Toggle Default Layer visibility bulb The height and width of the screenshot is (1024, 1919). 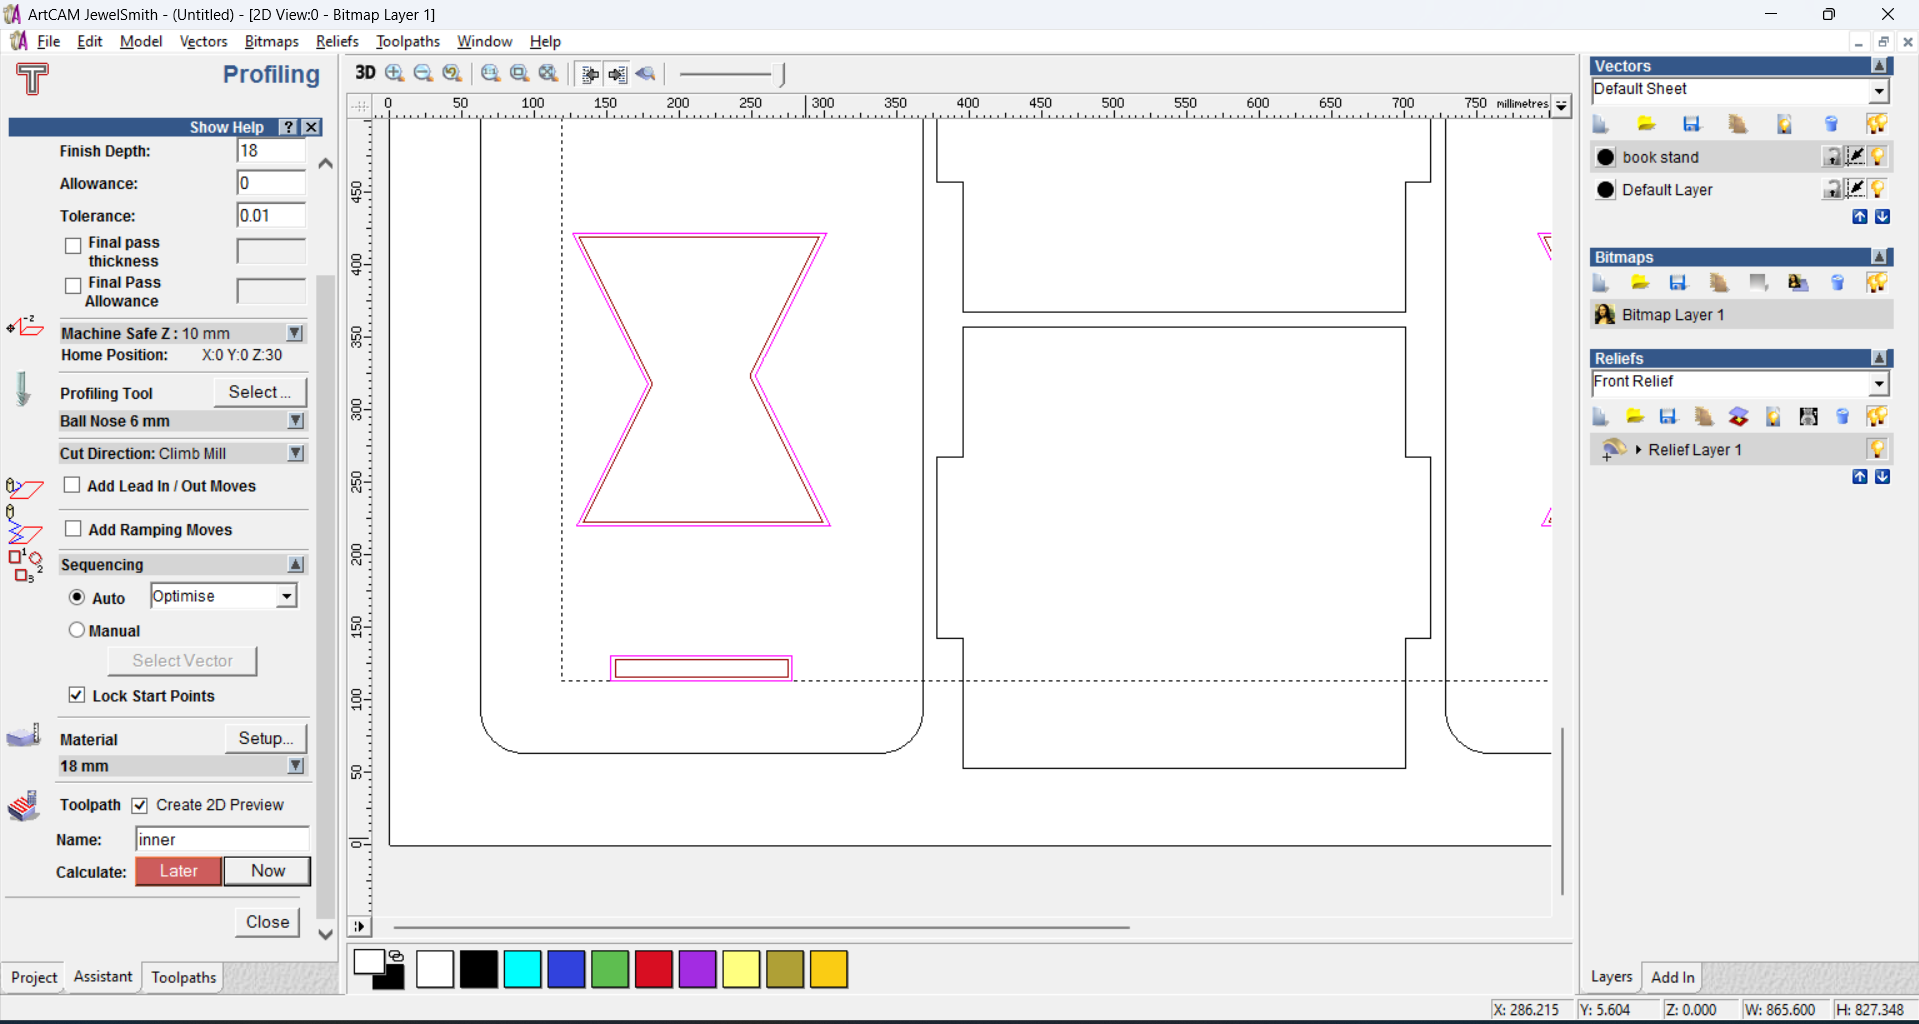1878,188
